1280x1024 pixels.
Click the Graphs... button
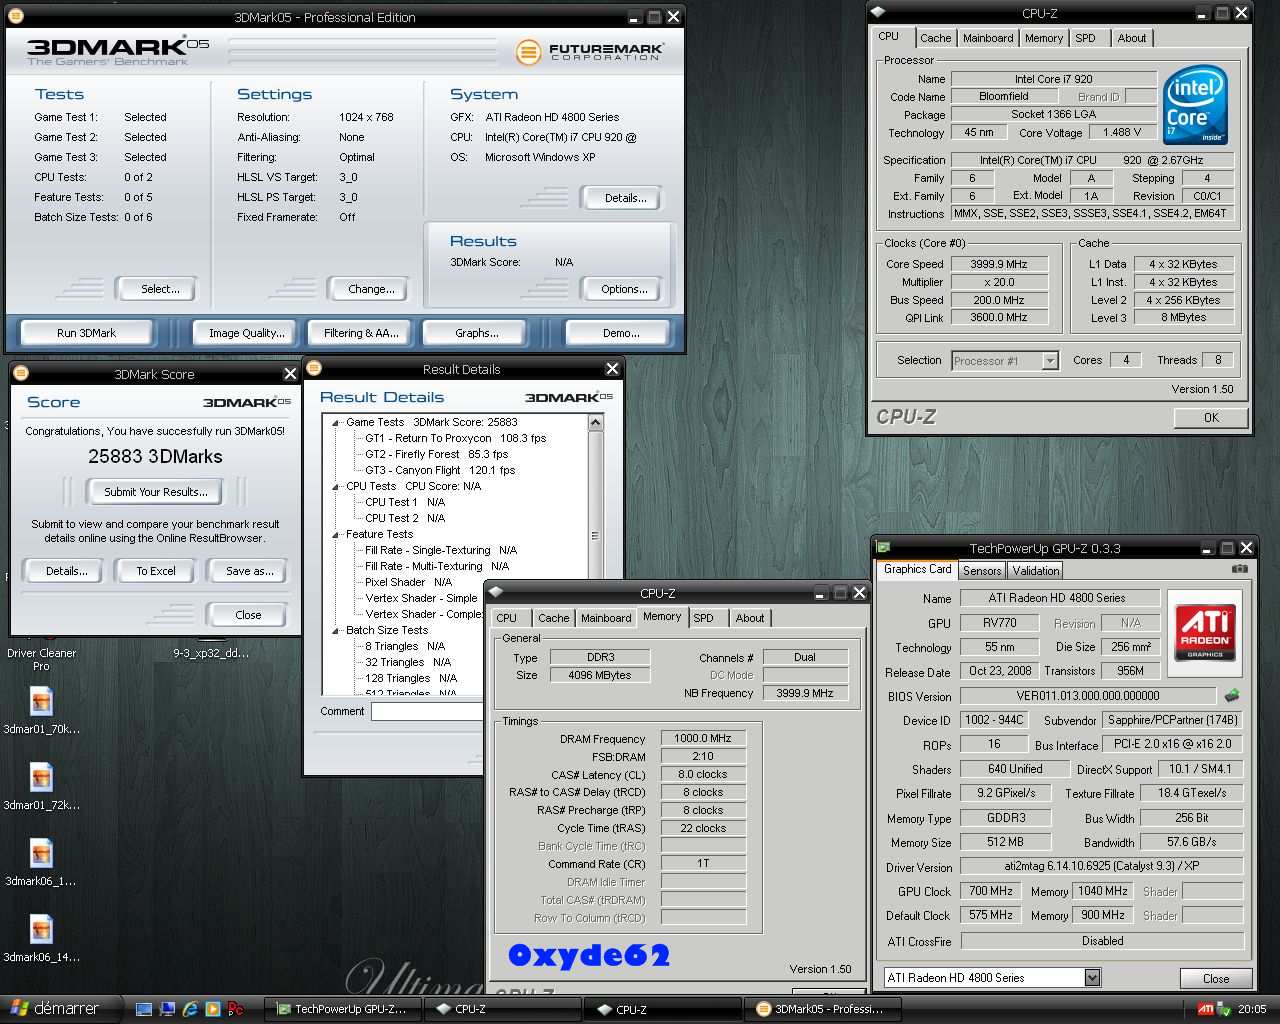[476, 333]
